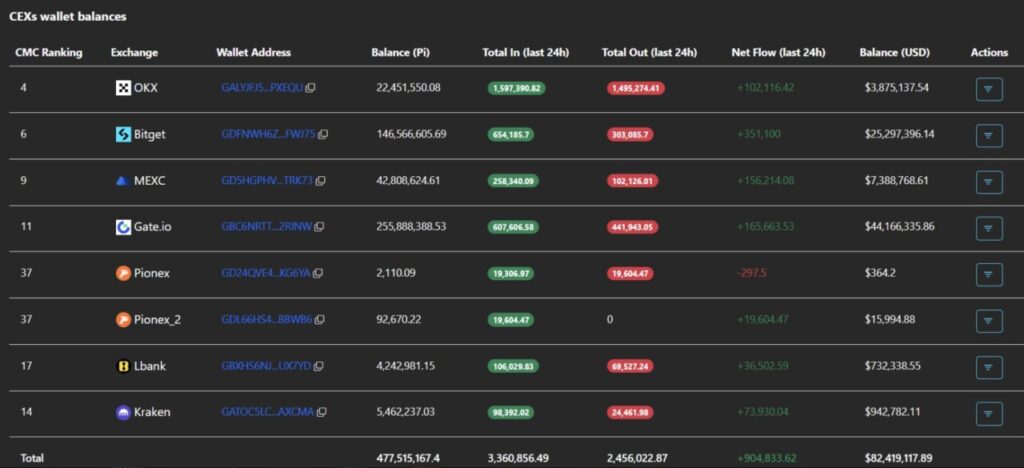Copy the Kraken wallet address
The width and height of the screenshot is (1024, 468).
[322, 412]
